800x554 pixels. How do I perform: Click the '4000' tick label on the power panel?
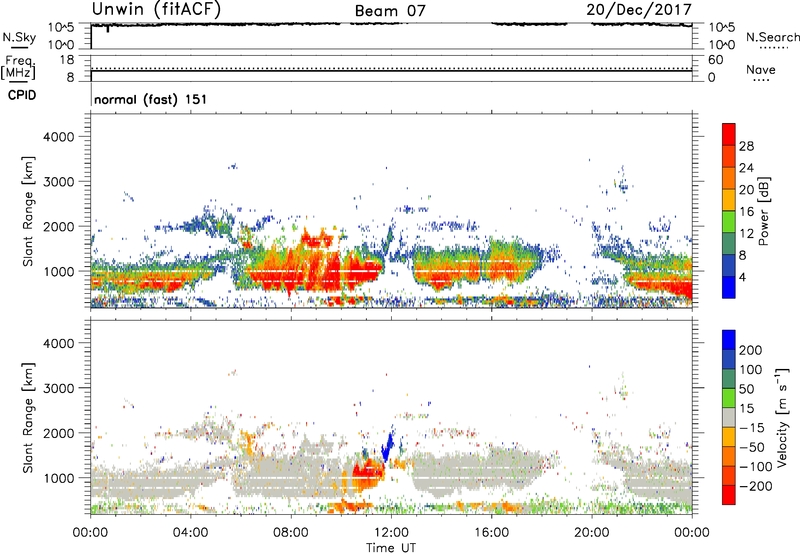(59, 137)
